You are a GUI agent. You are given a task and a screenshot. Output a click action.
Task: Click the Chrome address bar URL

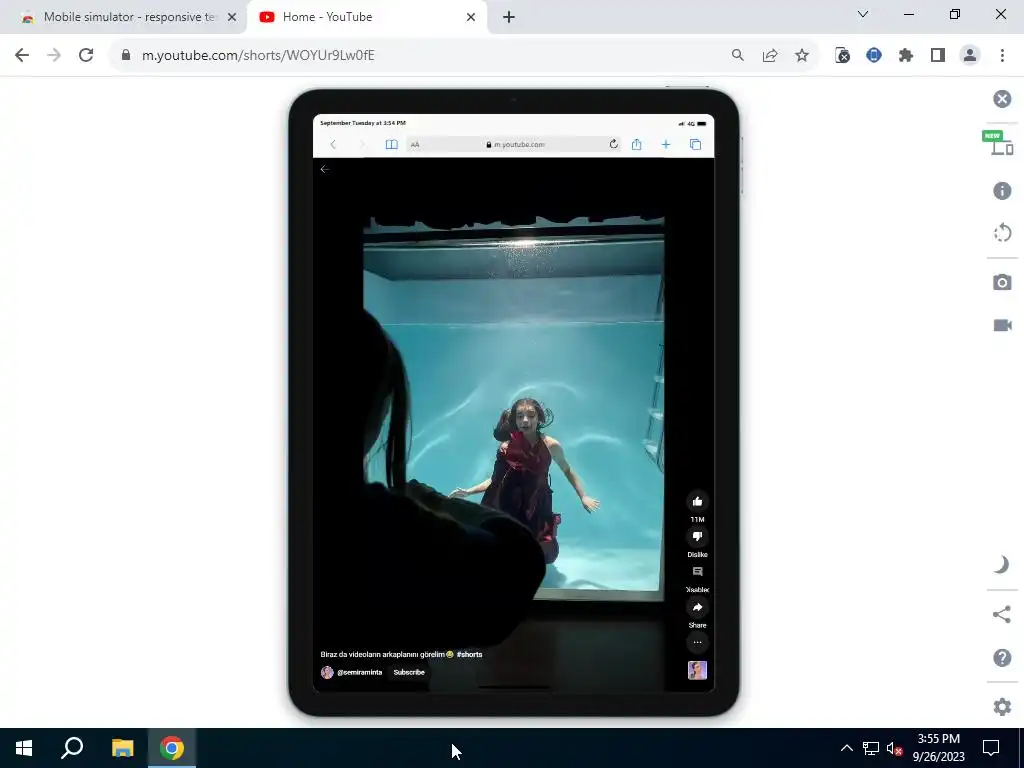pos(258,56)
